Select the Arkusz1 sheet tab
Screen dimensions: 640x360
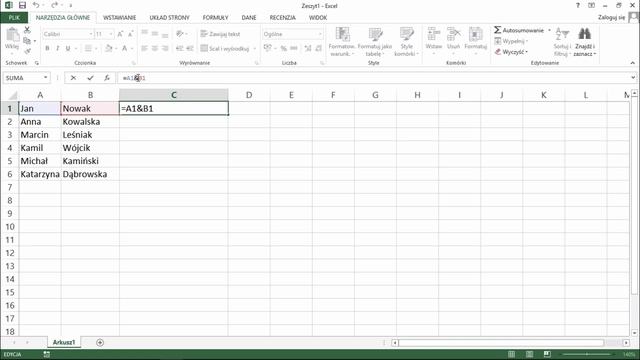coord(64,342)
